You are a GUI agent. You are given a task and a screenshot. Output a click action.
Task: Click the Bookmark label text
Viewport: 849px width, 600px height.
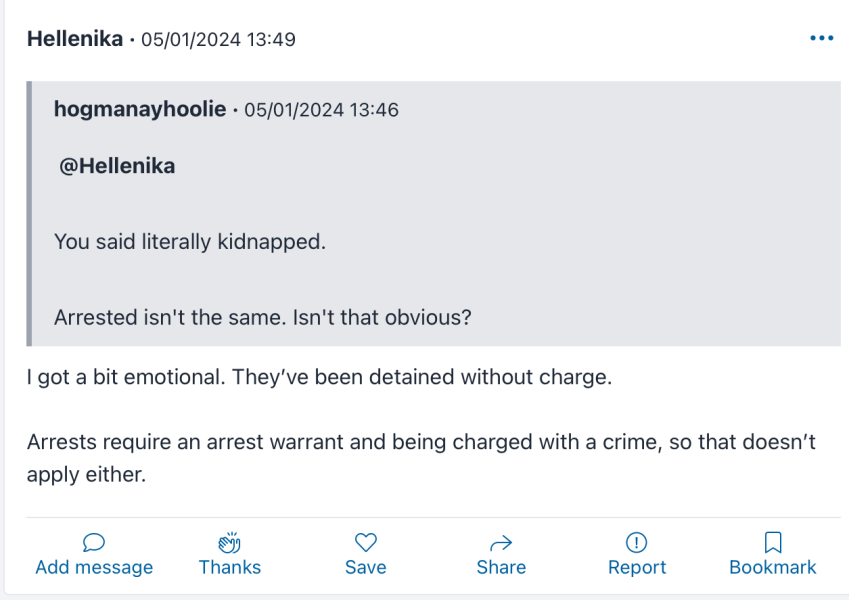(772, 567)
